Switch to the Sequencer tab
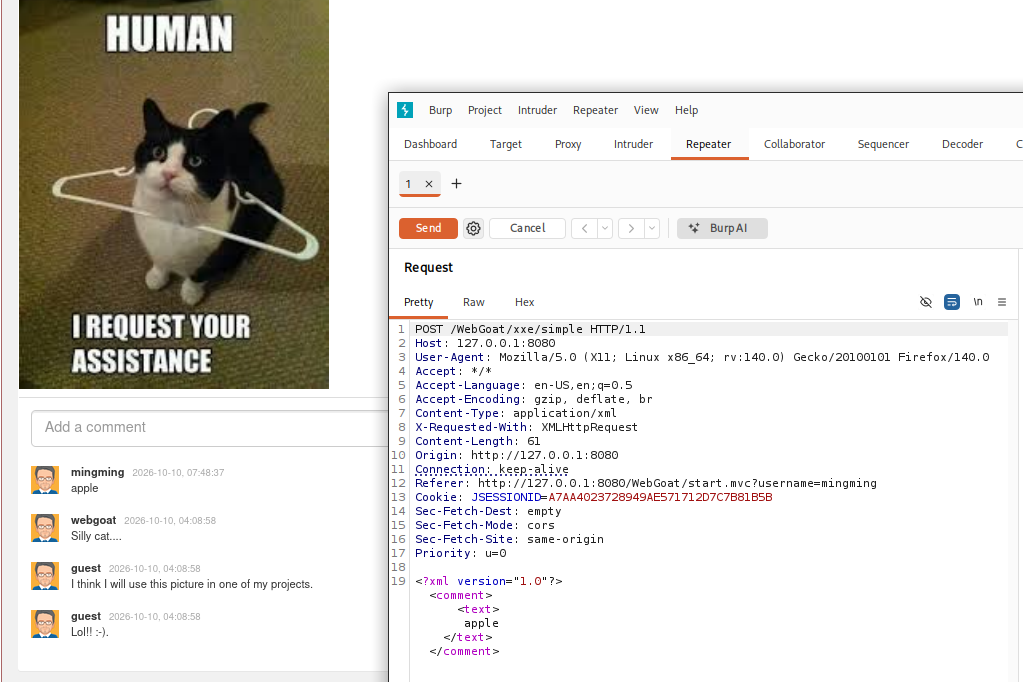The image size is (1023, 682). pos(883,144)
